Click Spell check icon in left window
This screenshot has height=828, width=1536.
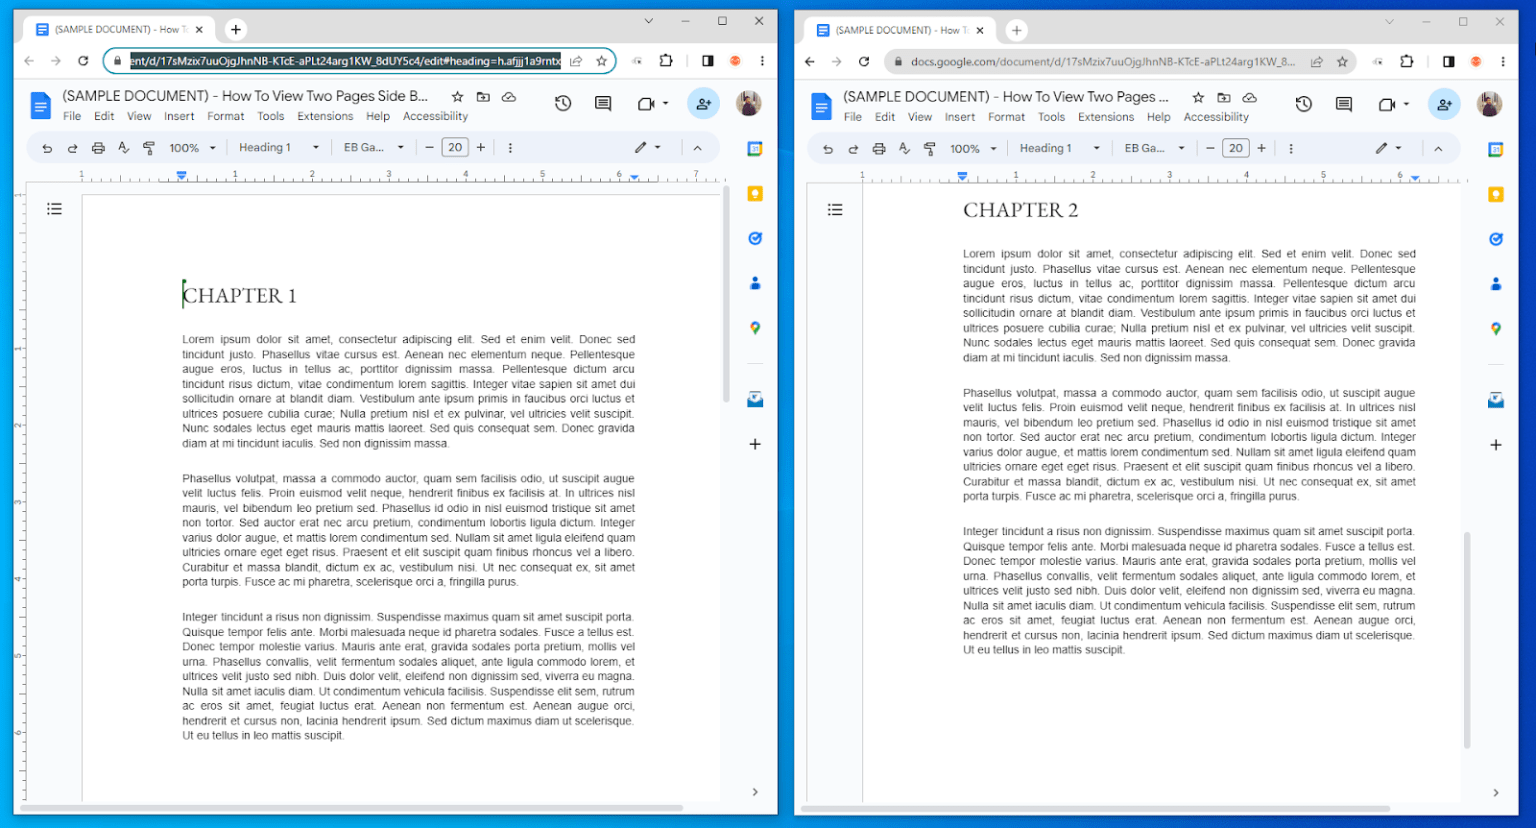point(124,148)
